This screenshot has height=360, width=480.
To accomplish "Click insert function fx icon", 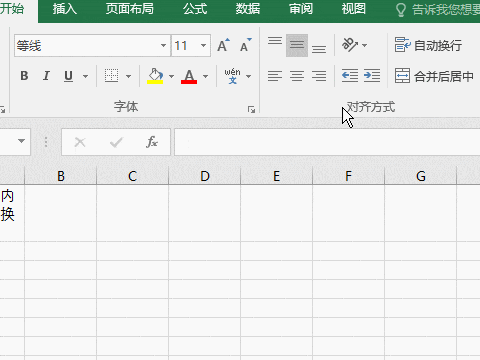I will pos(152,142).
